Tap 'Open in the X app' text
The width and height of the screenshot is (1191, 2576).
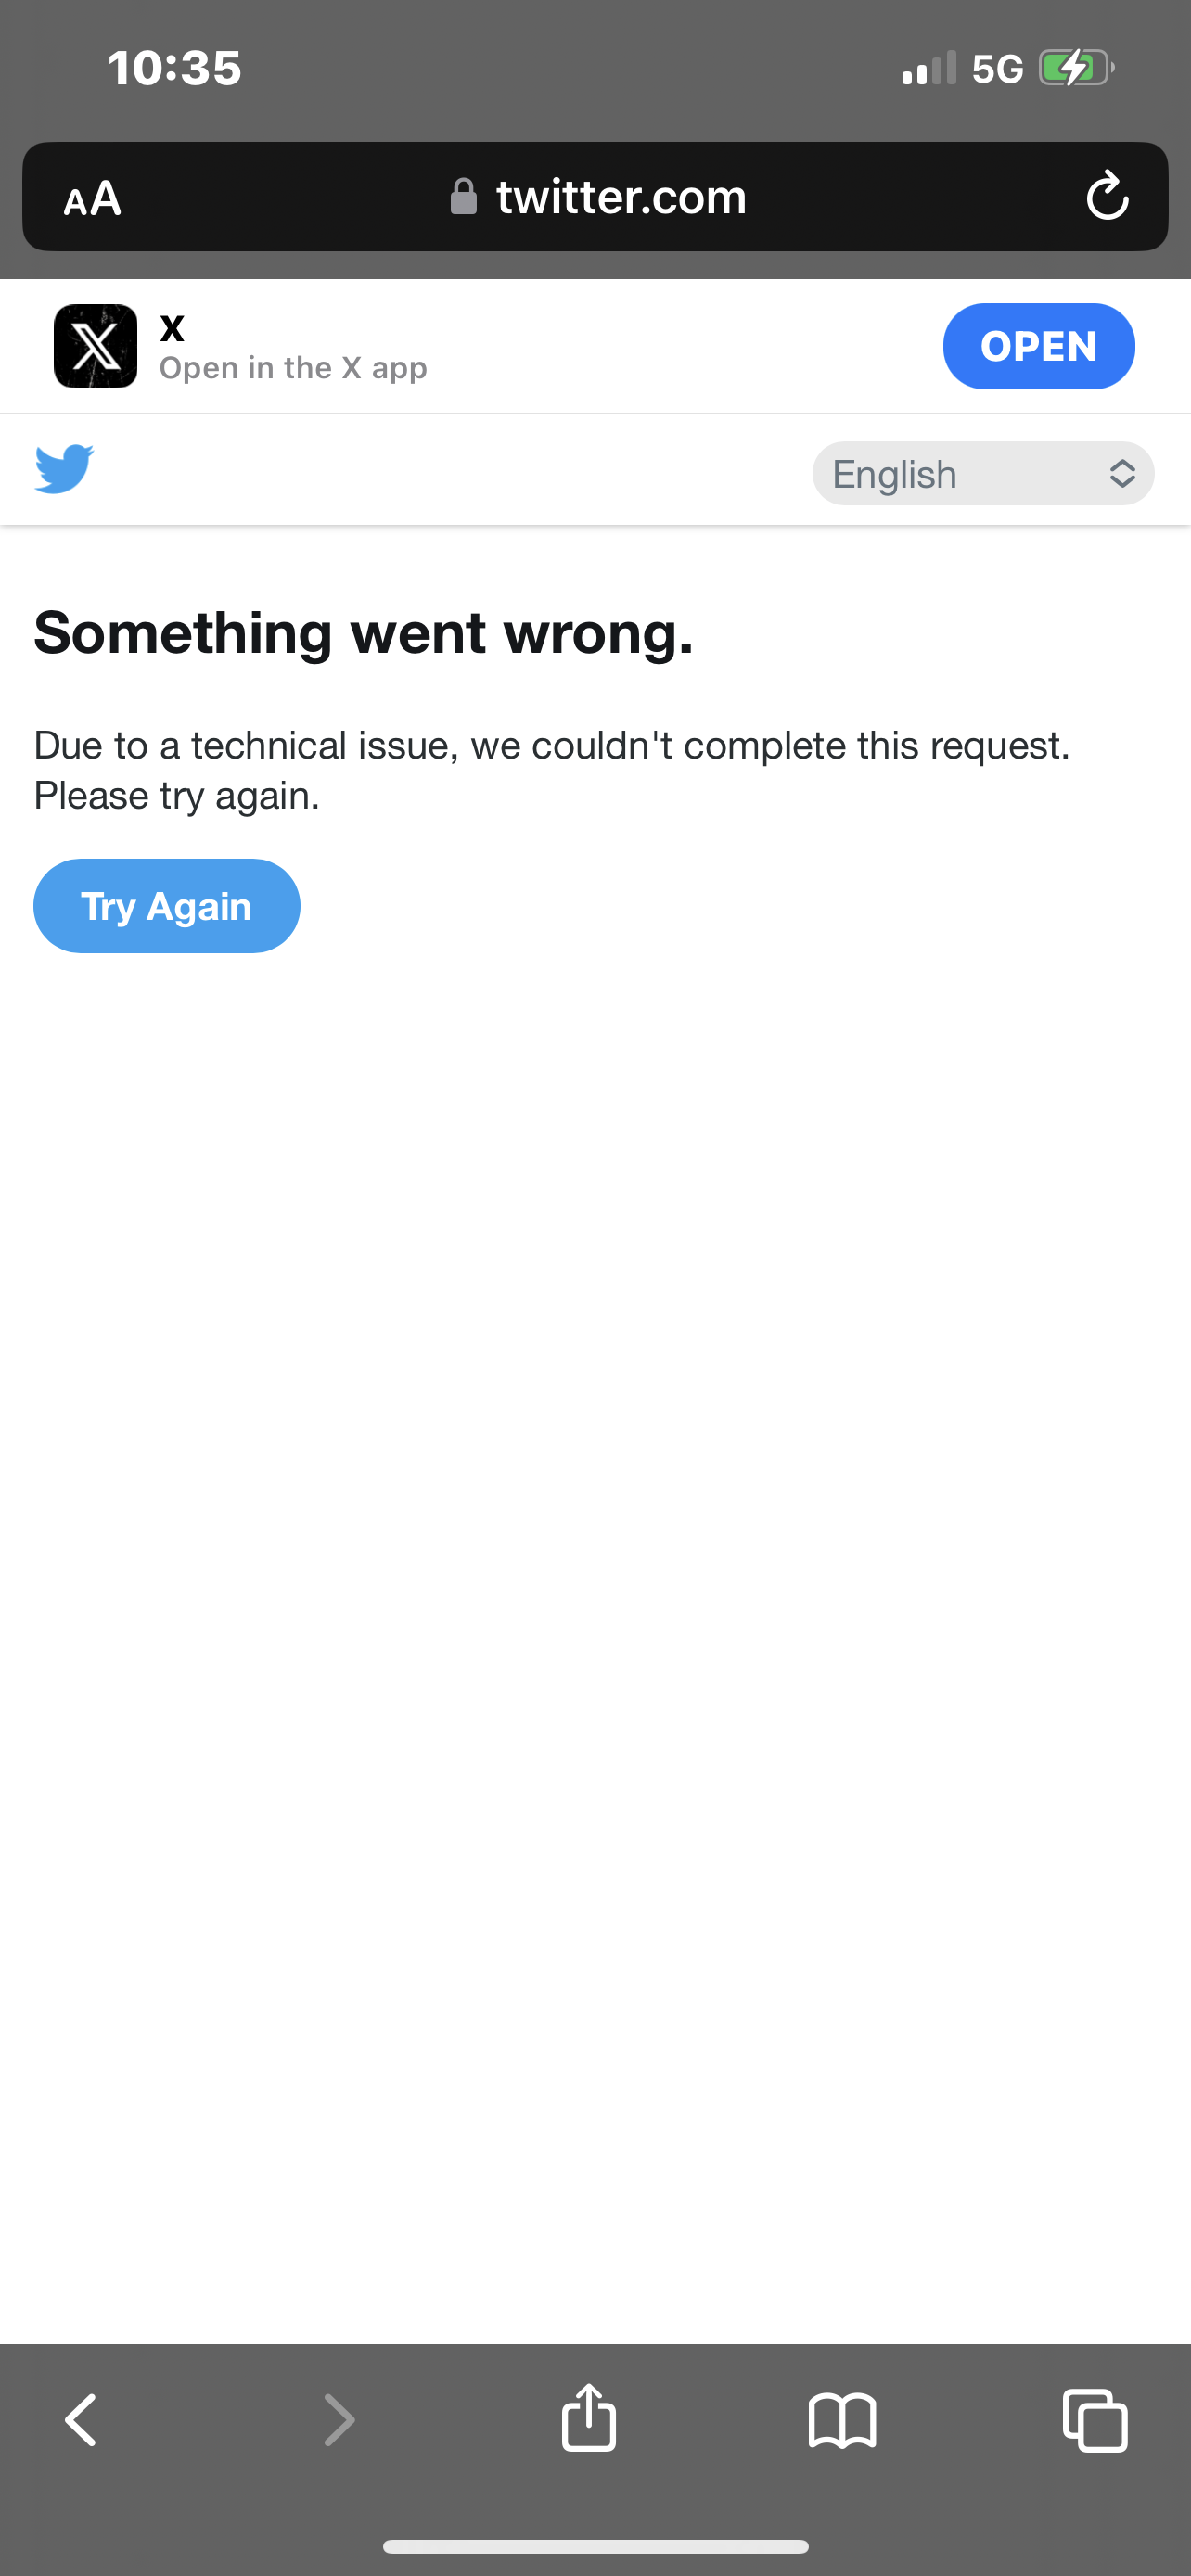tap(293, 368)
